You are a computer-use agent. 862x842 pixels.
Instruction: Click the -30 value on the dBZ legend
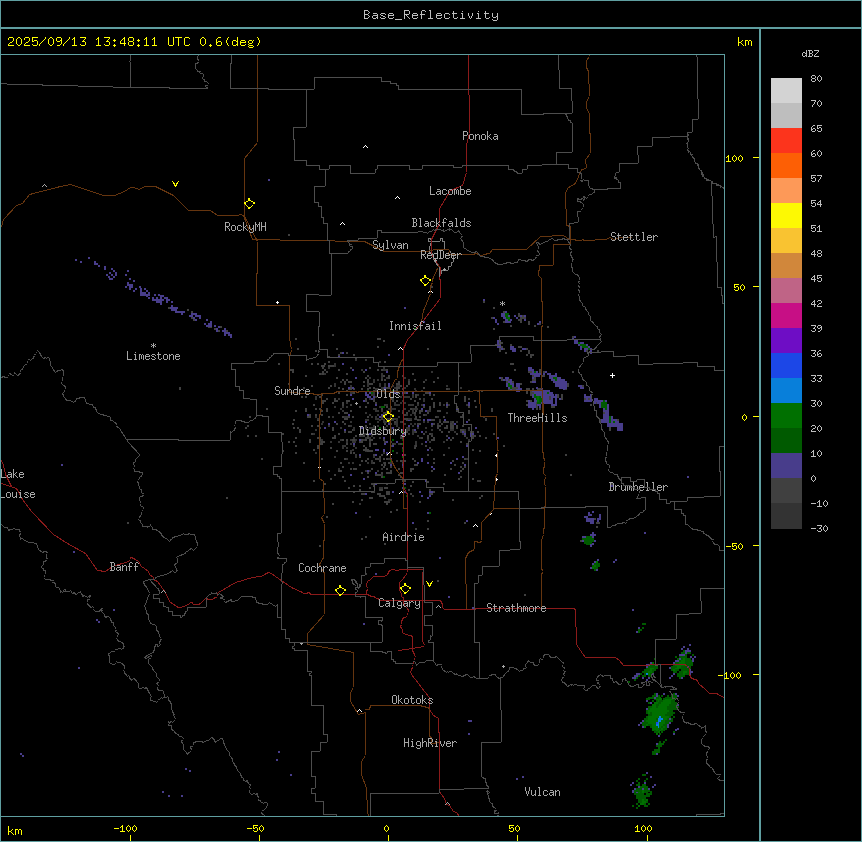coord(819,528)
